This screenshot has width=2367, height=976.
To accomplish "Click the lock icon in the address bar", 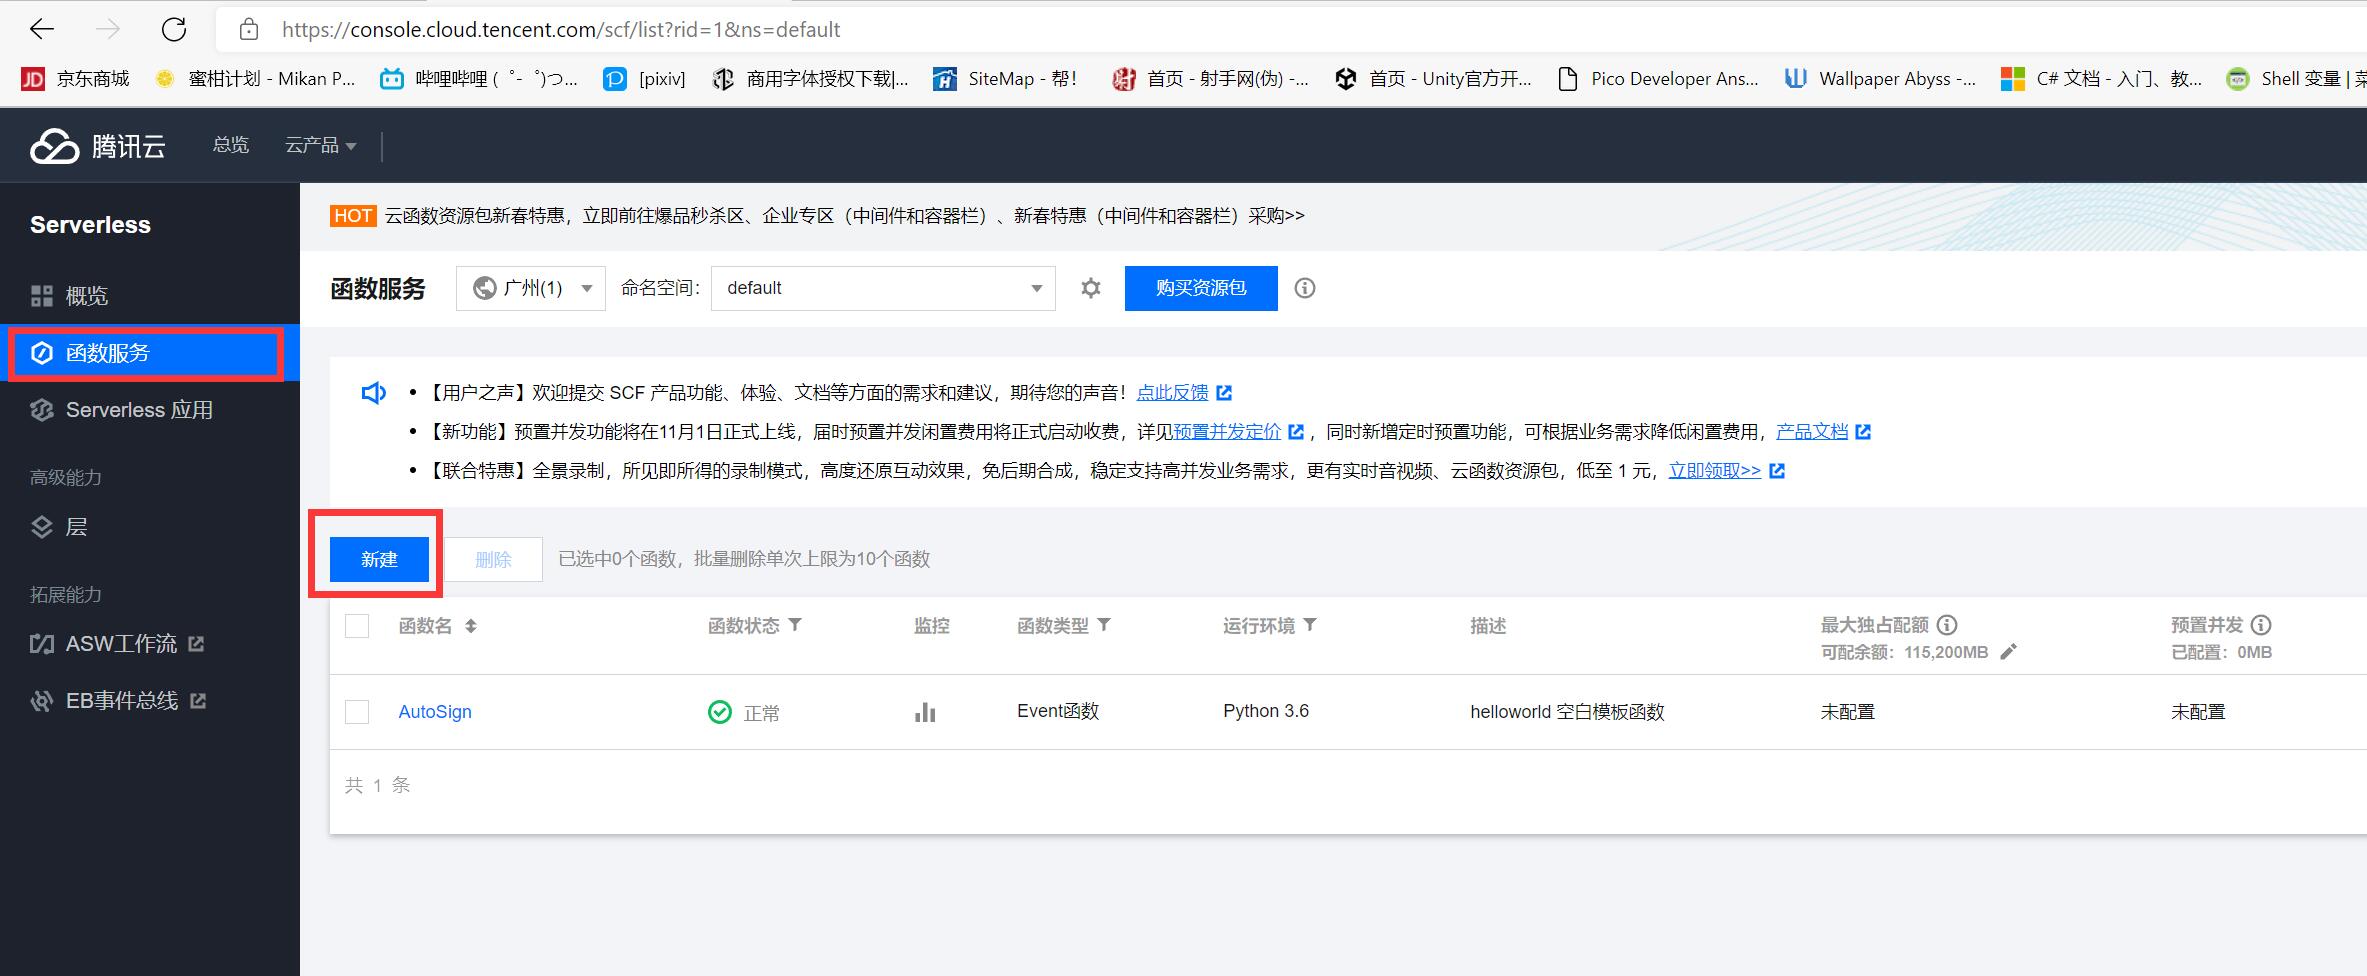I will pyautogui.click(x=249, y=30).
